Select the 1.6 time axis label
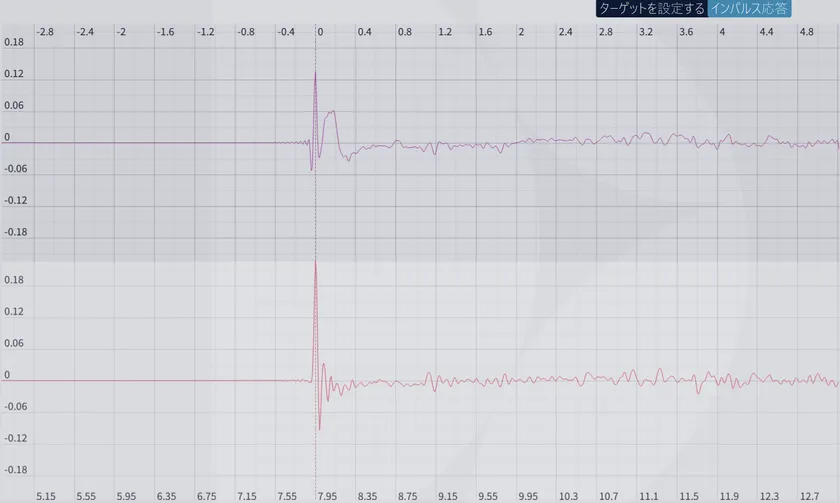 [x=485, y=32]
